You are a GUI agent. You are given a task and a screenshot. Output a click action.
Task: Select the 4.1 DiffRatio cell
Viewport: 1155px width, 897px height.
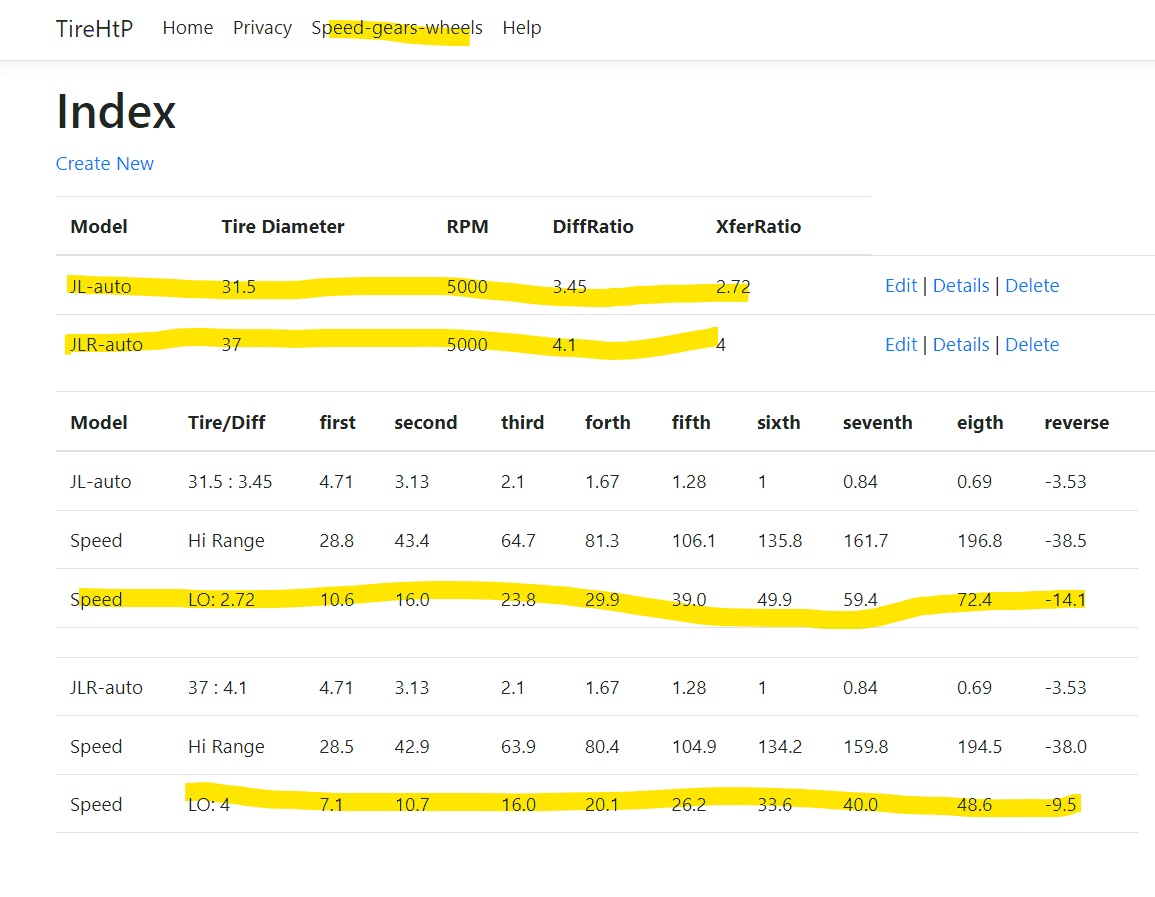coord(564,345)
